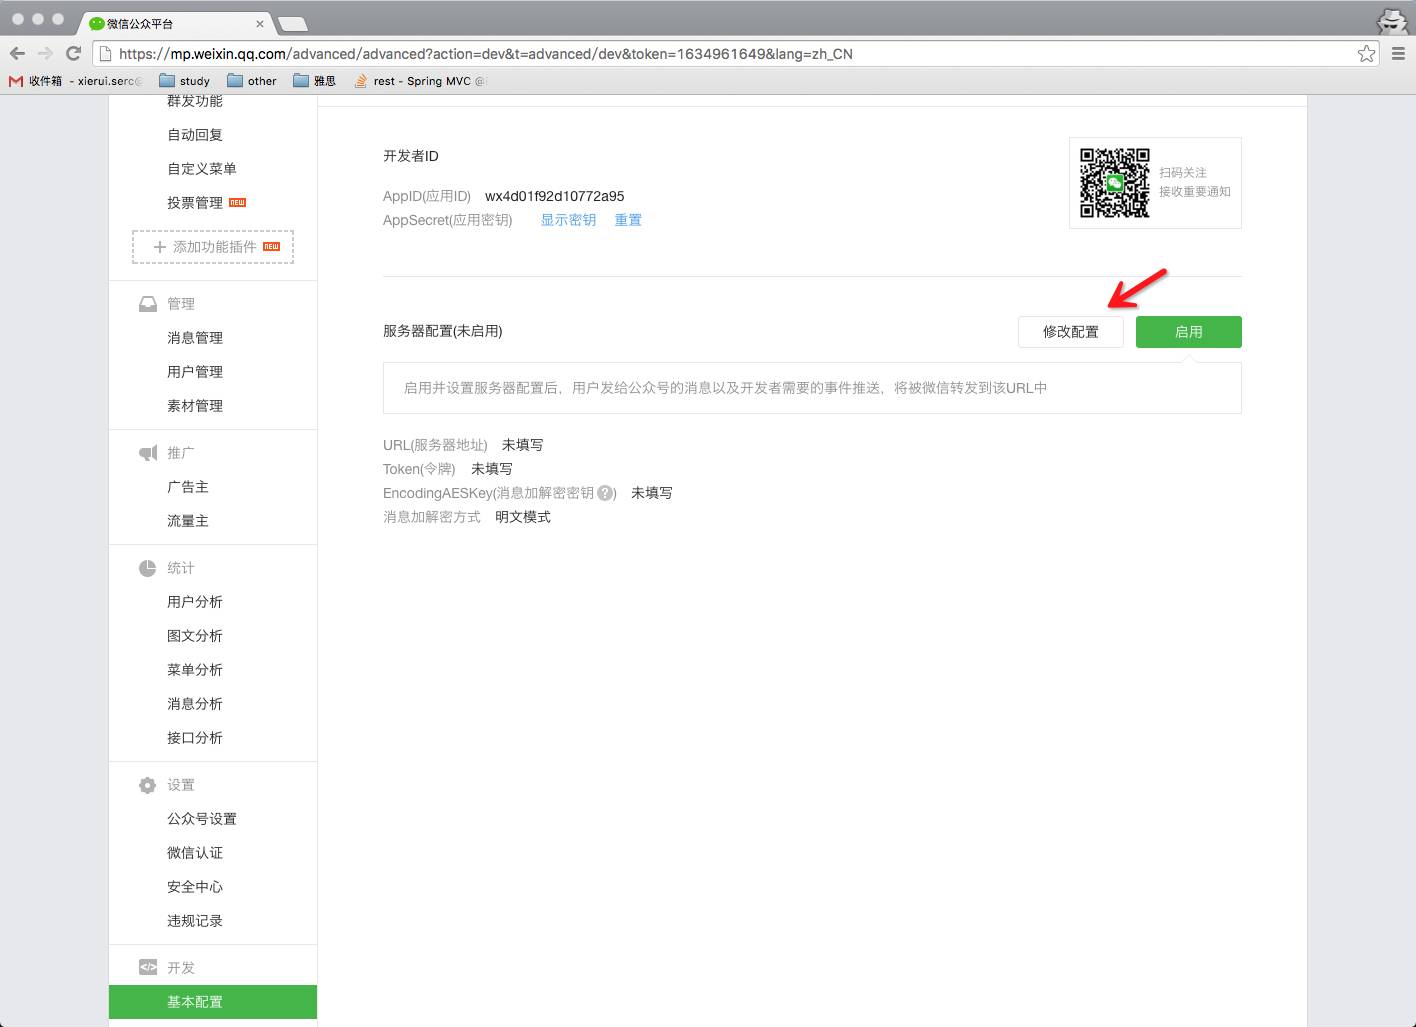
Task: Click the 服务器配置(未启用) heading
Action: click(443, 331)
